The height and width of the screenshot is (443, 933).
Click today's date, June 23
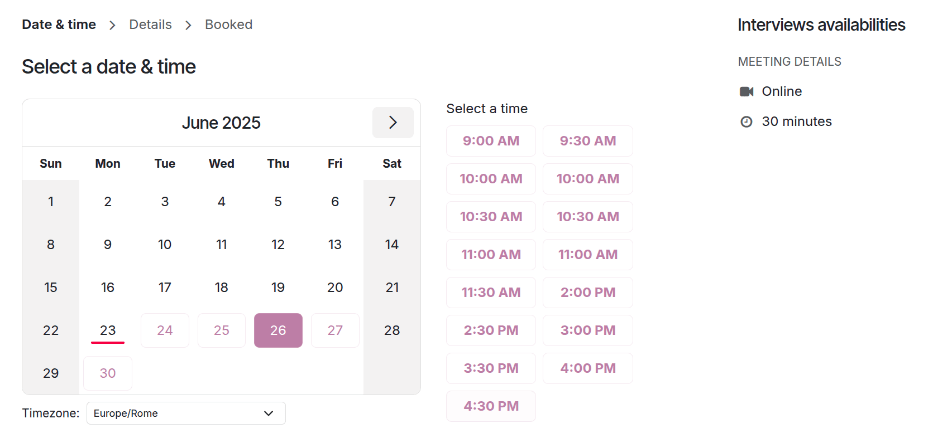click(108, 330)
